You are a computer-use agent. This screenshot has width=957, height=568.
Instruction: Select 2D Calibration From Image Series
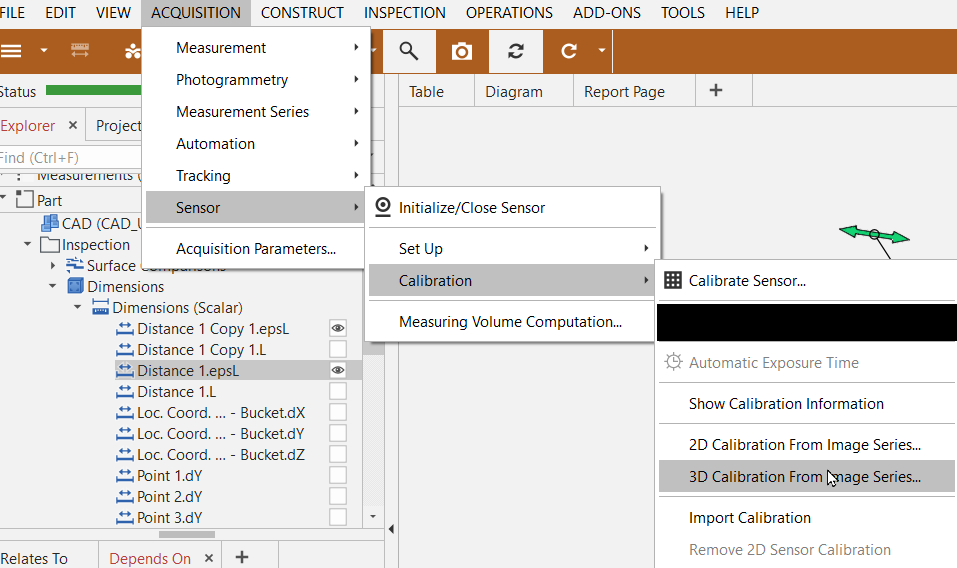(804, 445)
